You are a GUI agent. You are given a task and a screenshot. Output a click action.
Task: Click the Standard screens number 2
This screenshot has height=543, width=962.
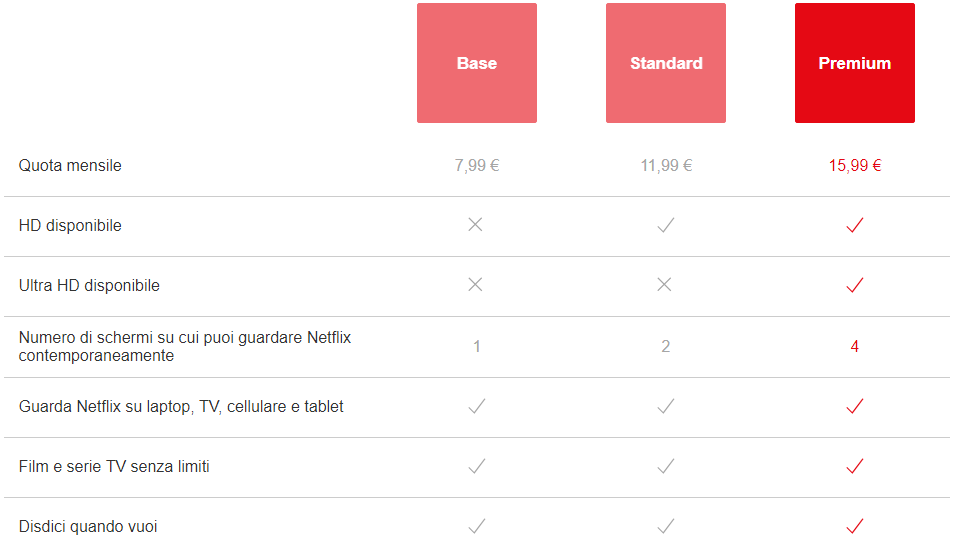click(666, 347)
